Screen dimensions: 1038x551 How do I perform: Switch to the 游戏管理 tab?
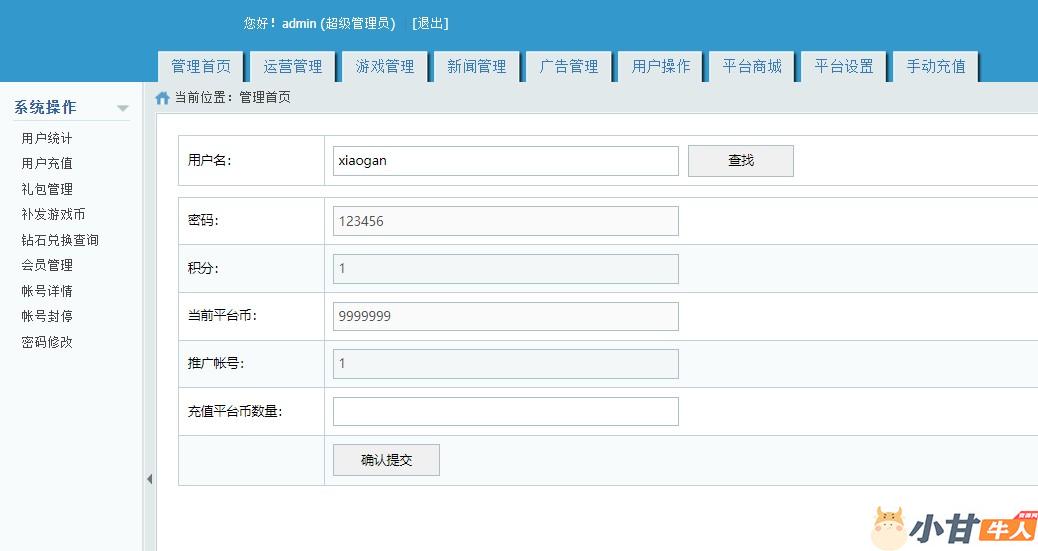(385, 66)
